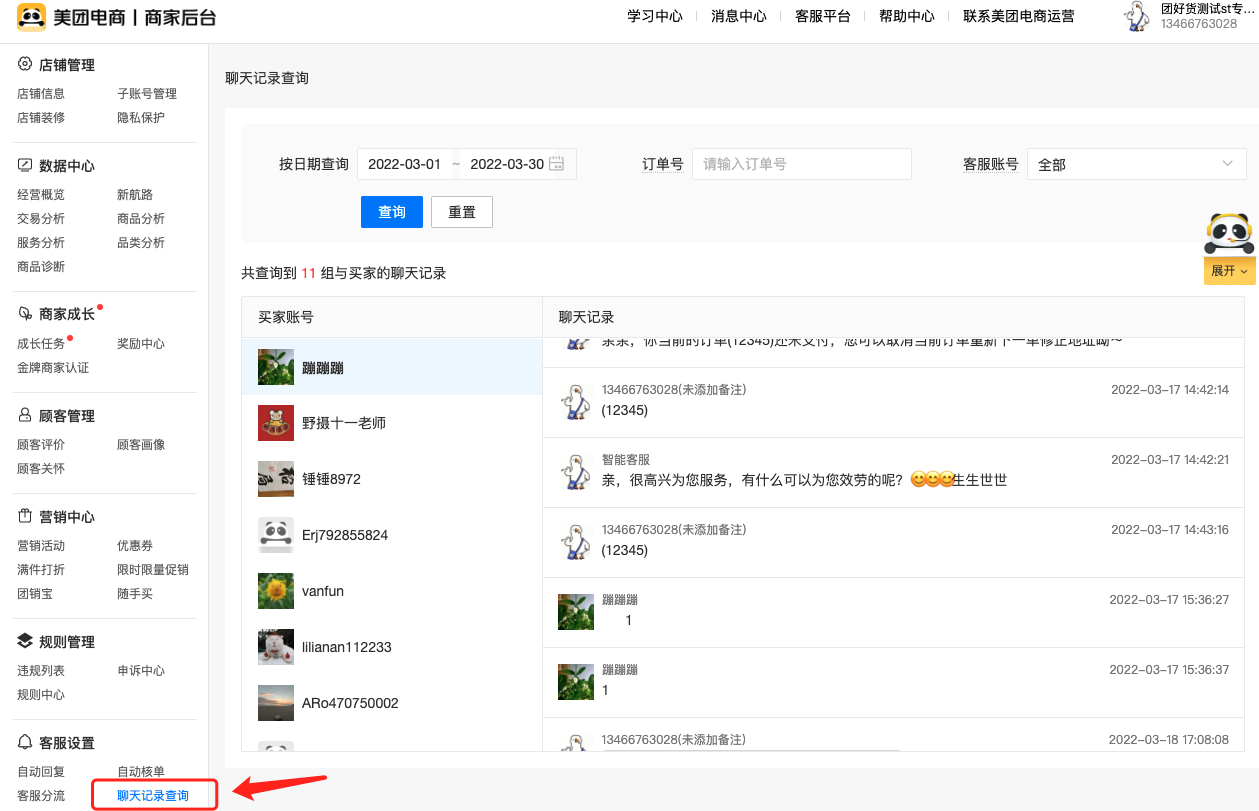Click the 顾客管理 person icon
1259x811 pixels.
pyautogui.click(x=26, y=415)
